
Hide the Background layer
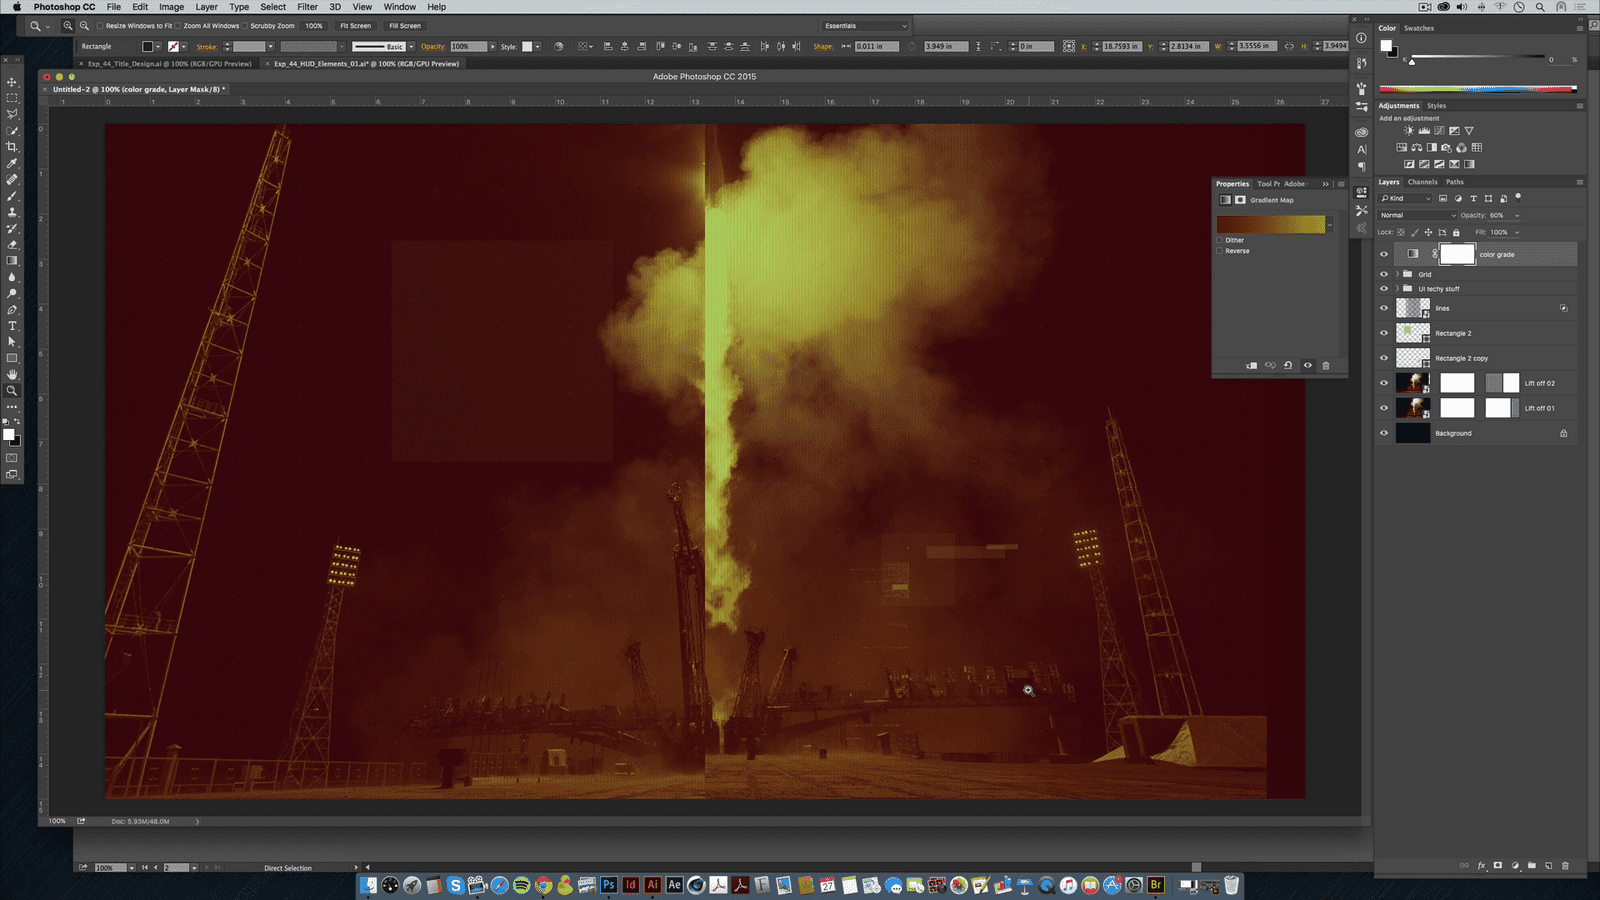tap(1384, 433)
